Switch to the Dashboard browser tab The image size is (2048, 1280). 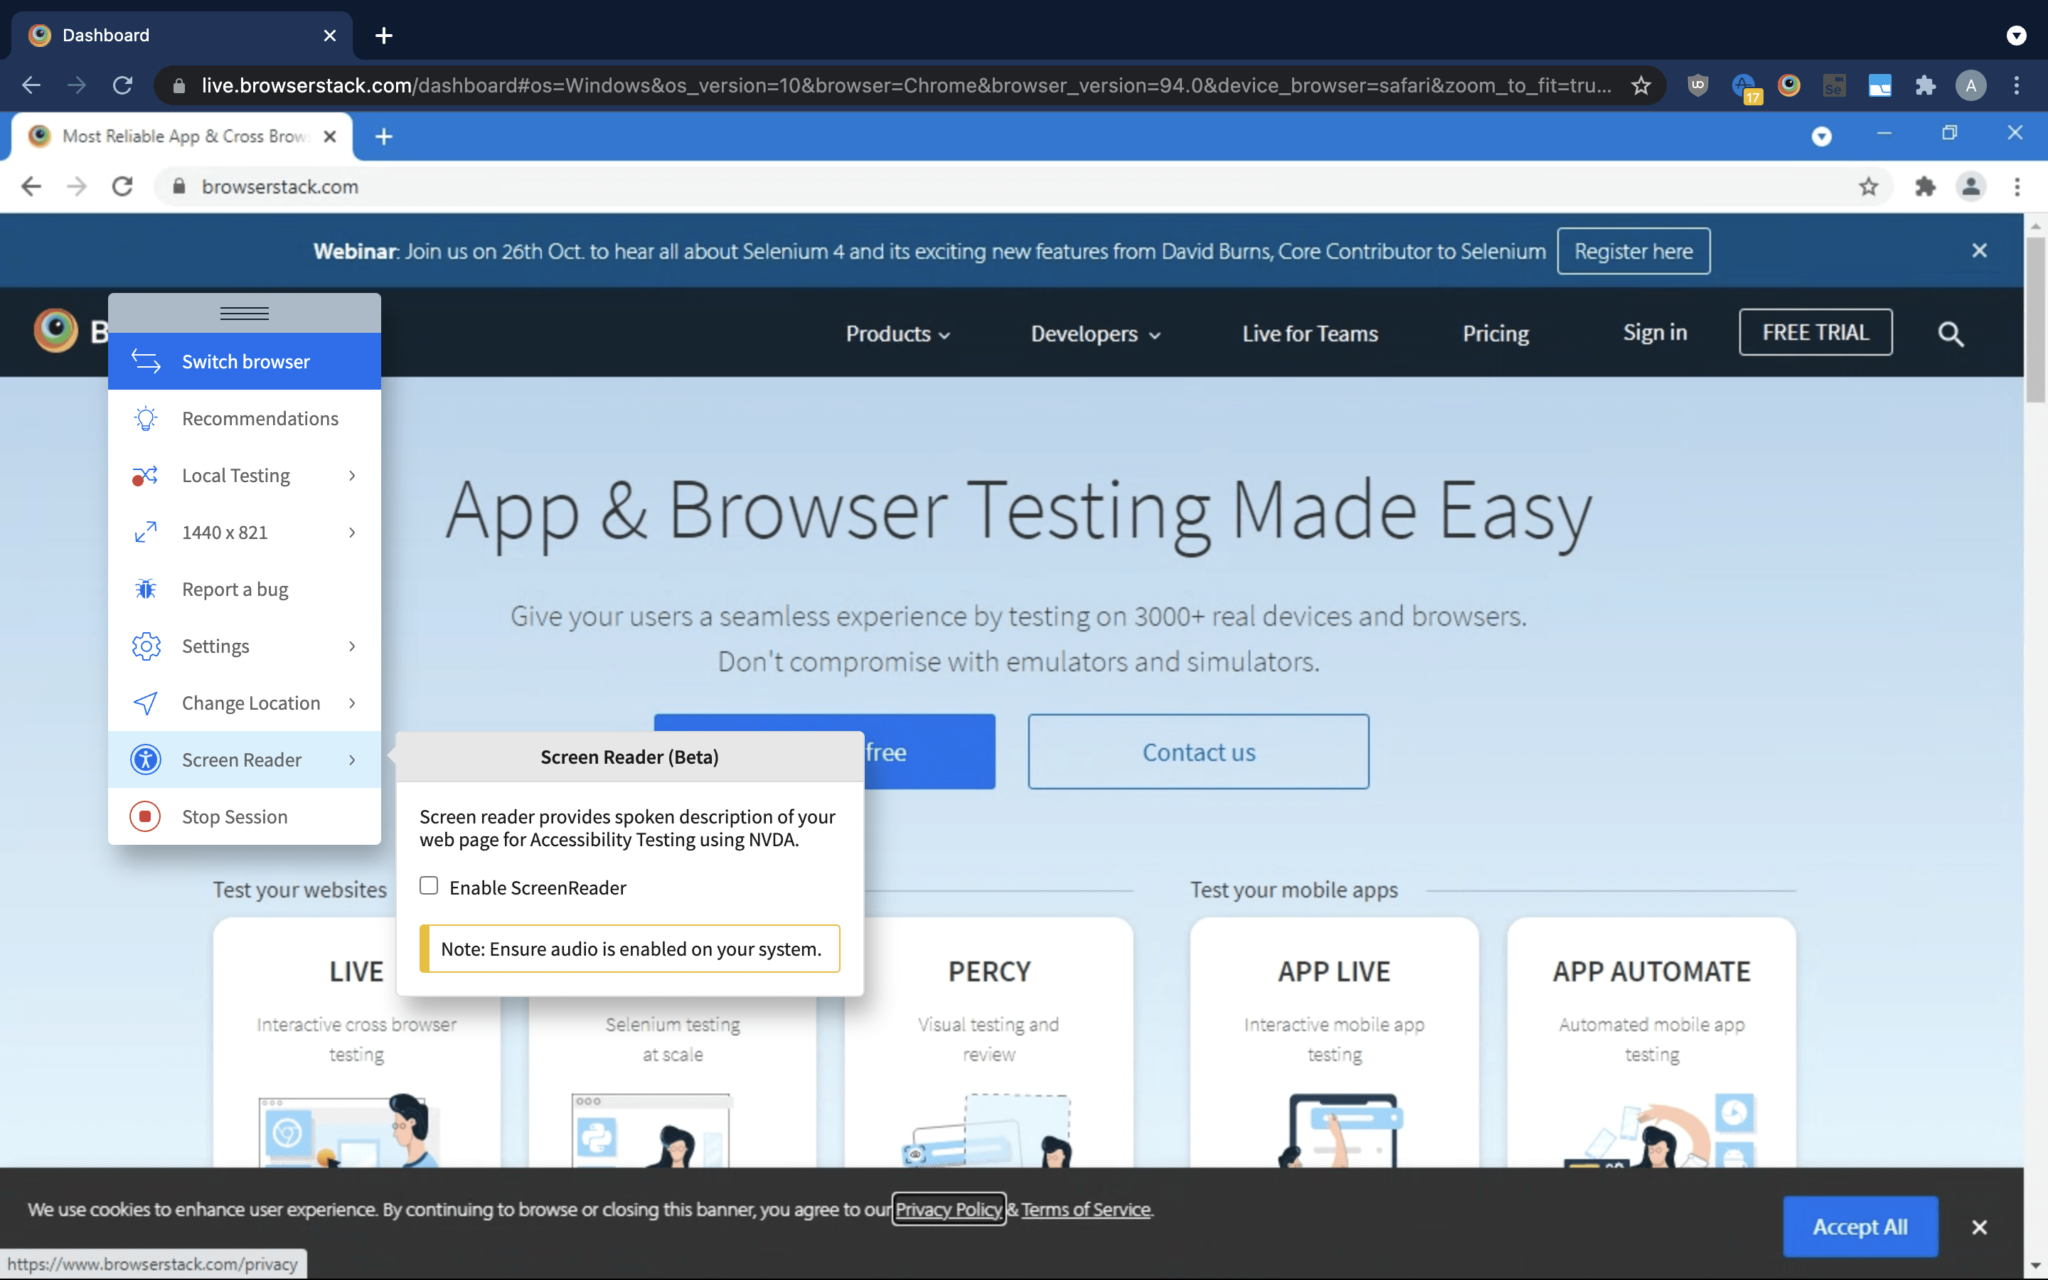click(107, 34)
